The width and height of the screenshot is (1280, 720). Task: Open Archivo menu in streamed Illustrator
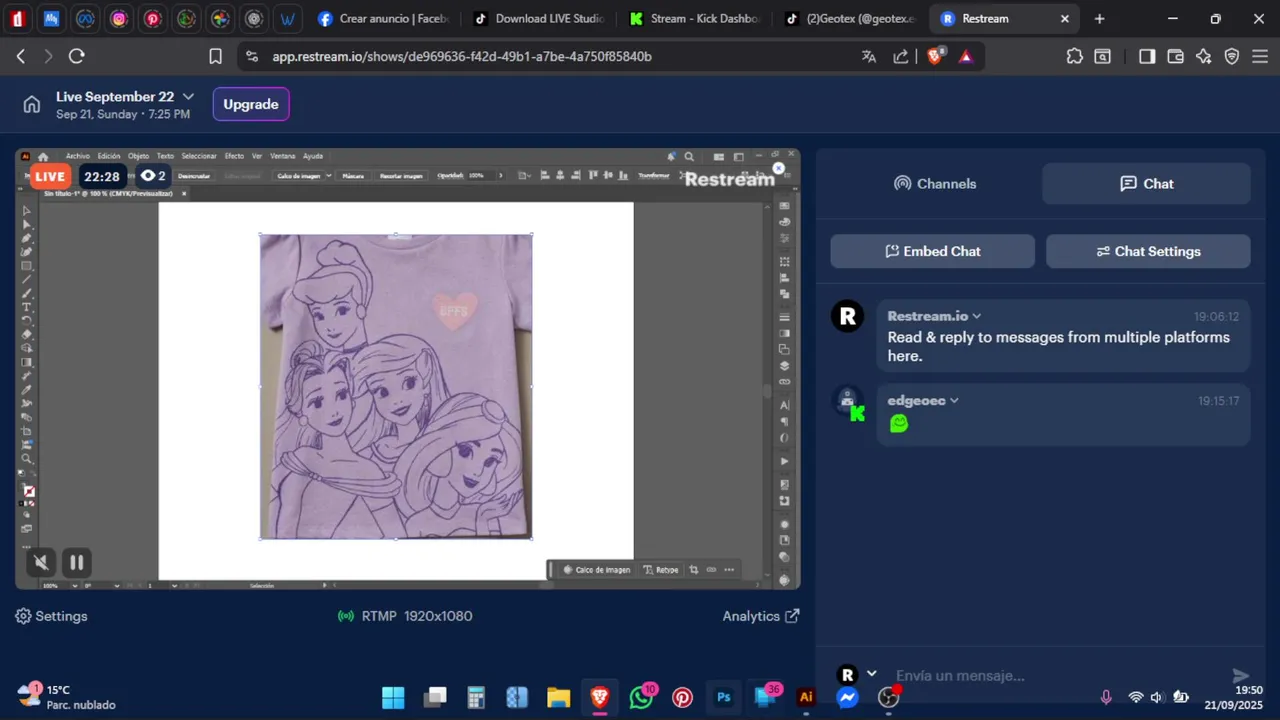[x=78, y=156]
